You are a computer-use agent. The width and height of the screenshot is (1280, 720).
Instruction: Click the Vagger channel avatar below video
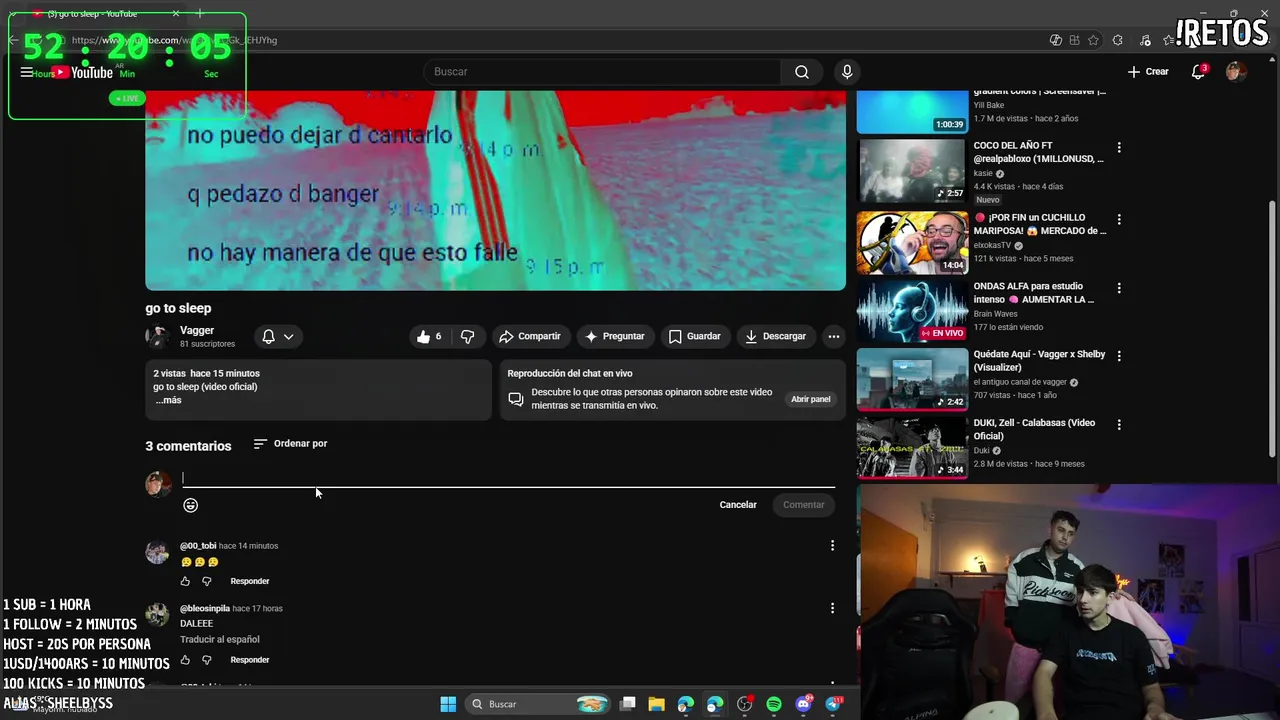click(x=157, y=337)
